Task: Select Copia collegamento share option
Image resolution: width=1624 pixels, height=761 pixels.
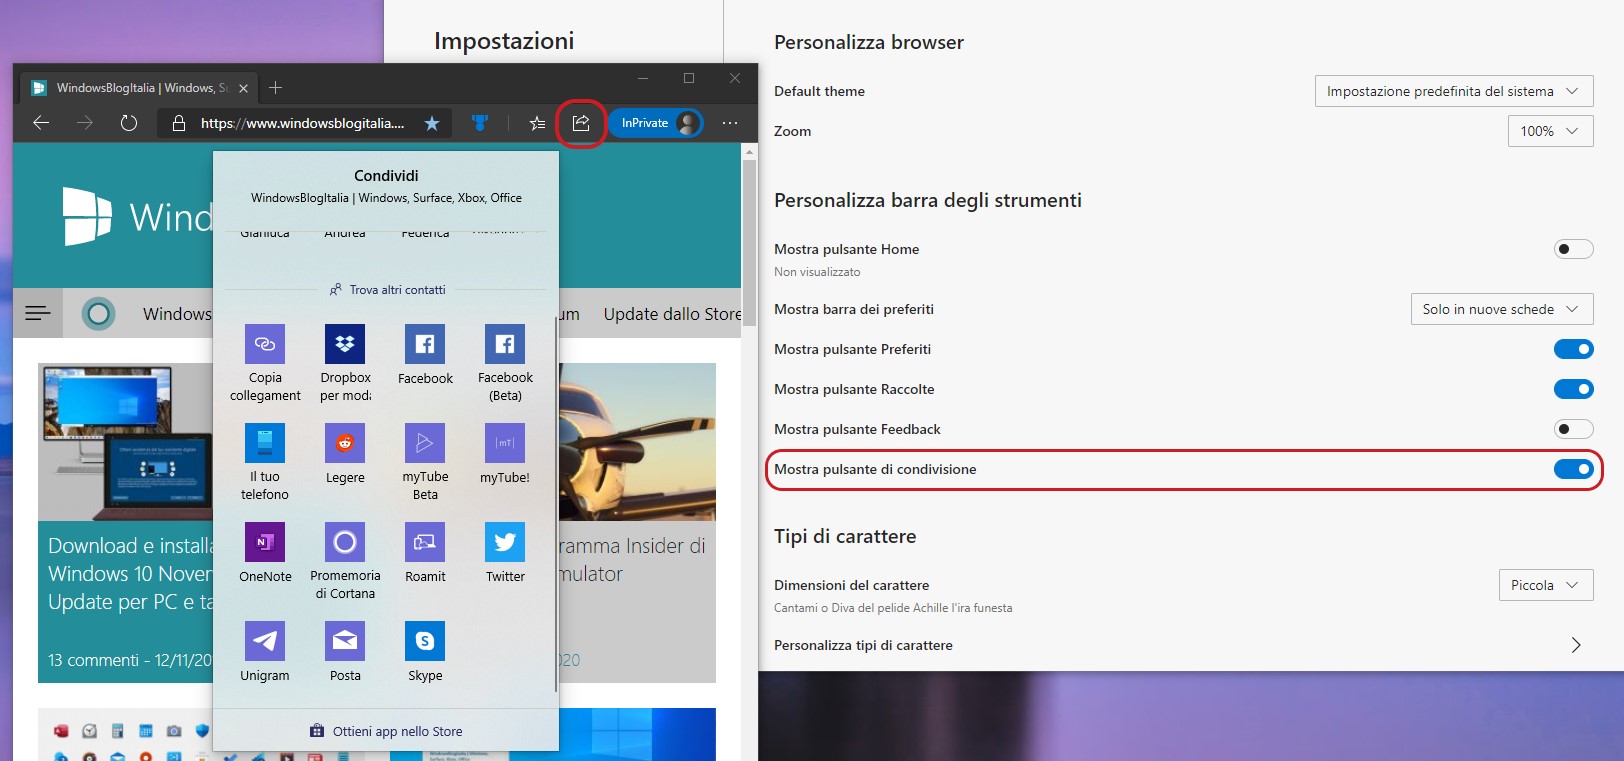Action: pyautogui.click(x=265, y=364)
